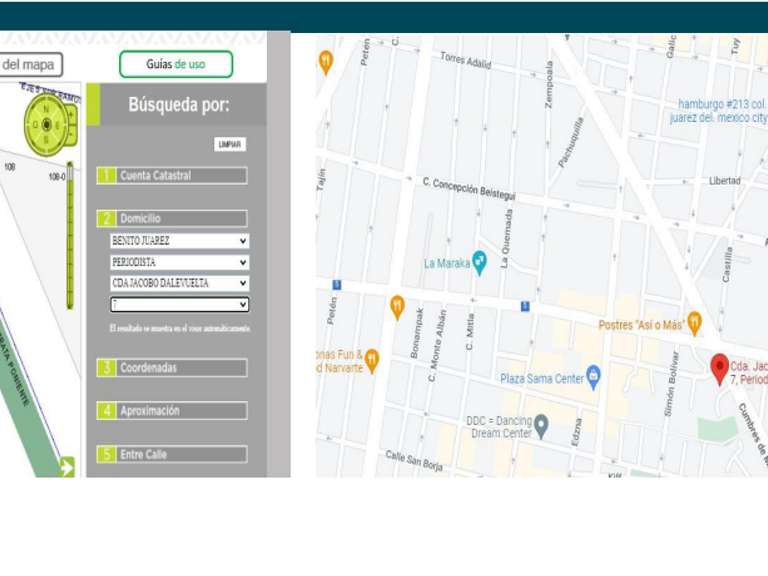Click the Postres 'Así o Más' restaurant icon

coord(695,324)
